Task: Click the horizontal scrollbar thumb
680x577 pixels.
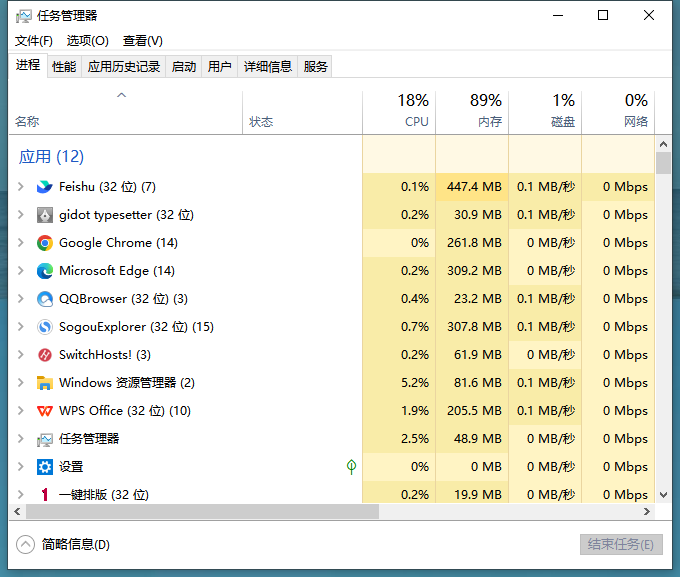Action: click(203, 511)
